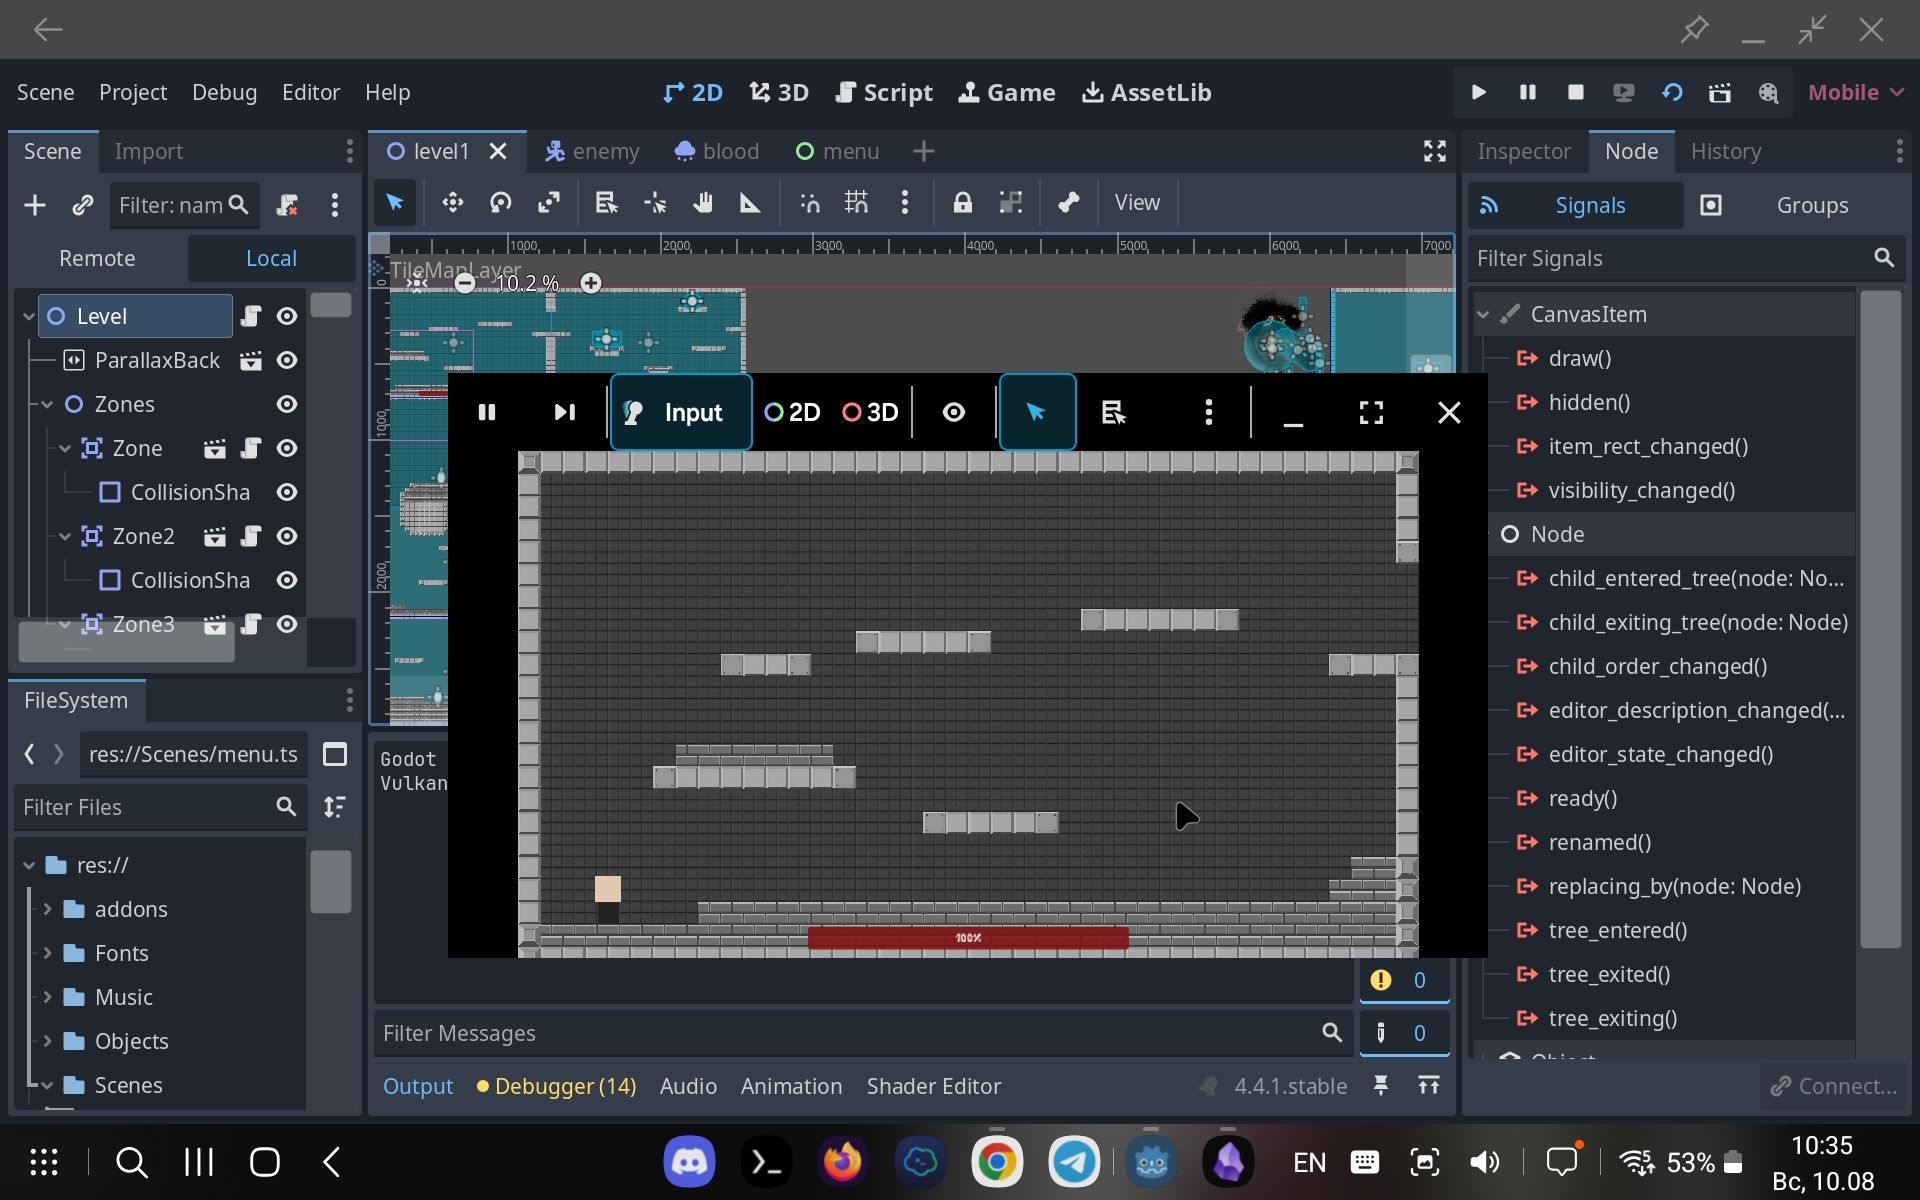Click Instantiate Child Scene chain icon
This screenshot has width=1920, height=1200.
[83, 205]
